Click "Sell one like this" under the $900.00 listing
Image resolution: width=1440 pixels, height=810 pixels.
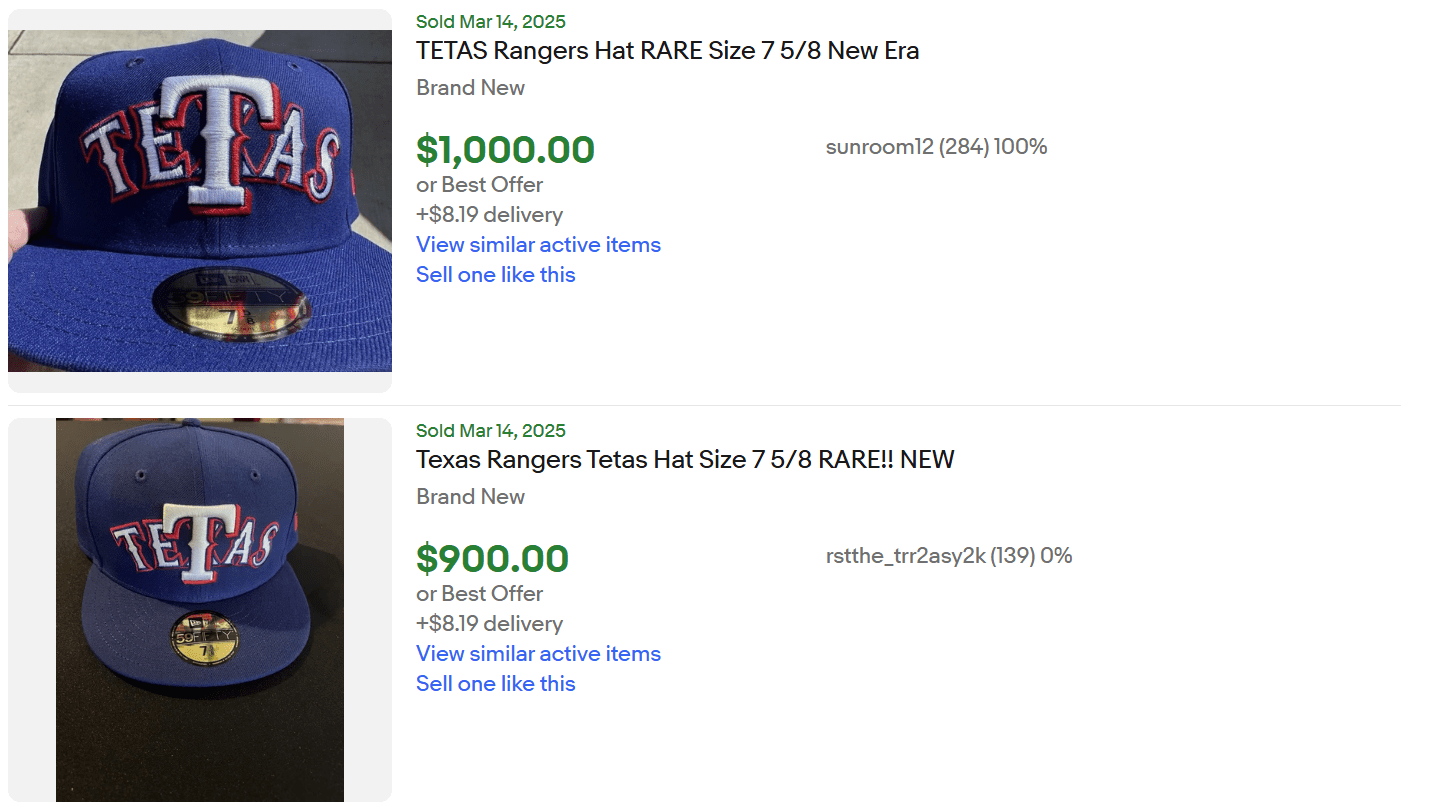tap(496, 684)
